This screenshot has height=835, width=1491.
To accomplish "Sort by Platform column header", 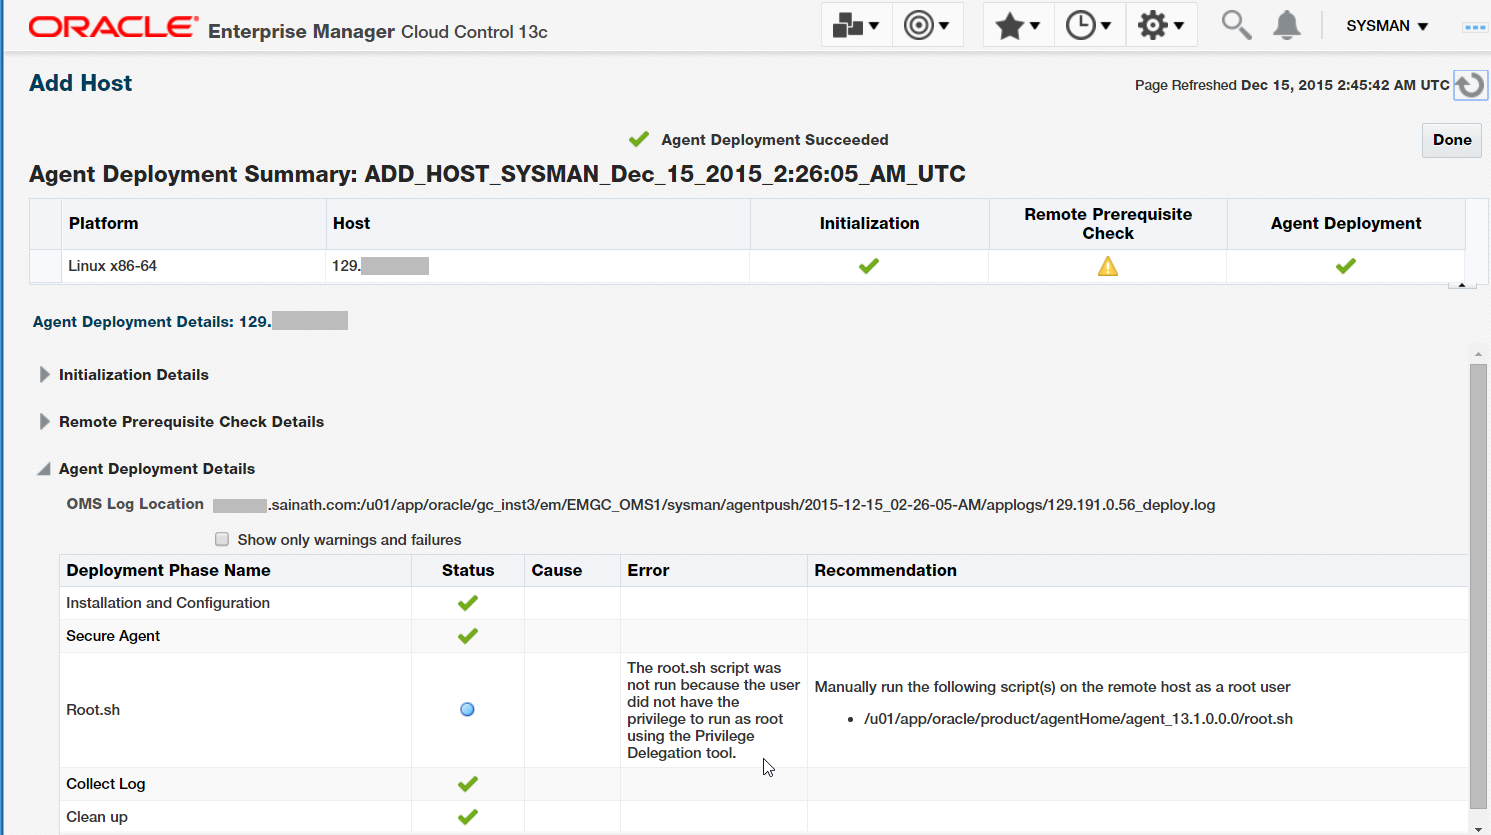I will point(194,224).
